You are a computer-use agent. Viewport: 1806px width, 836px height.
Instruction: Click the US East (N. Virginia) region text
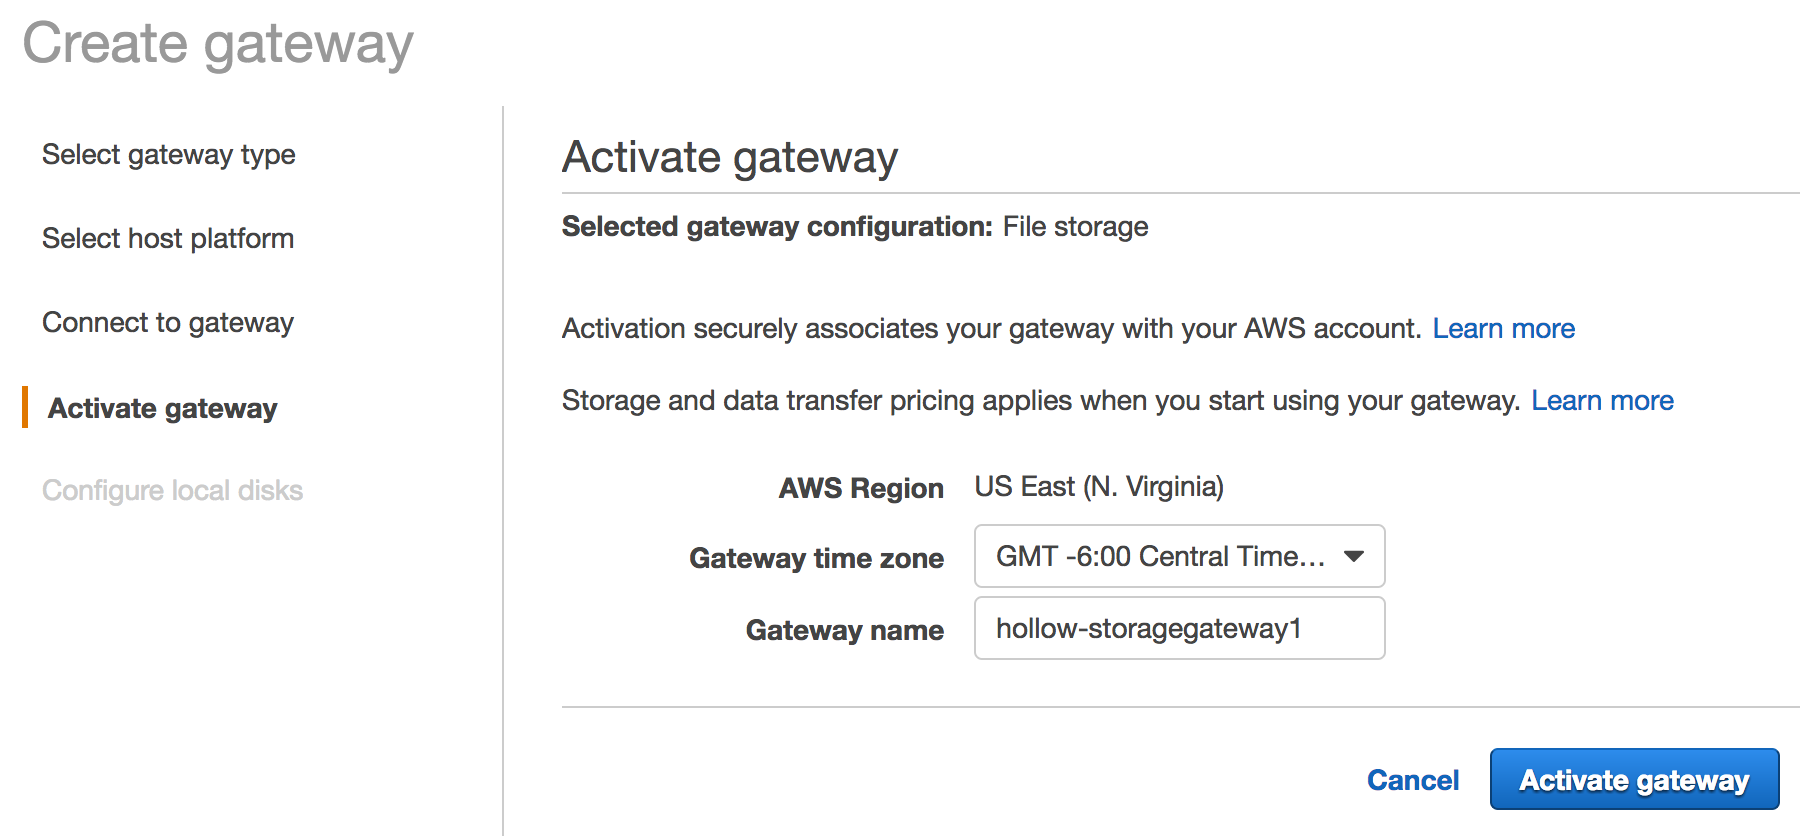(x=1099, y=487)
